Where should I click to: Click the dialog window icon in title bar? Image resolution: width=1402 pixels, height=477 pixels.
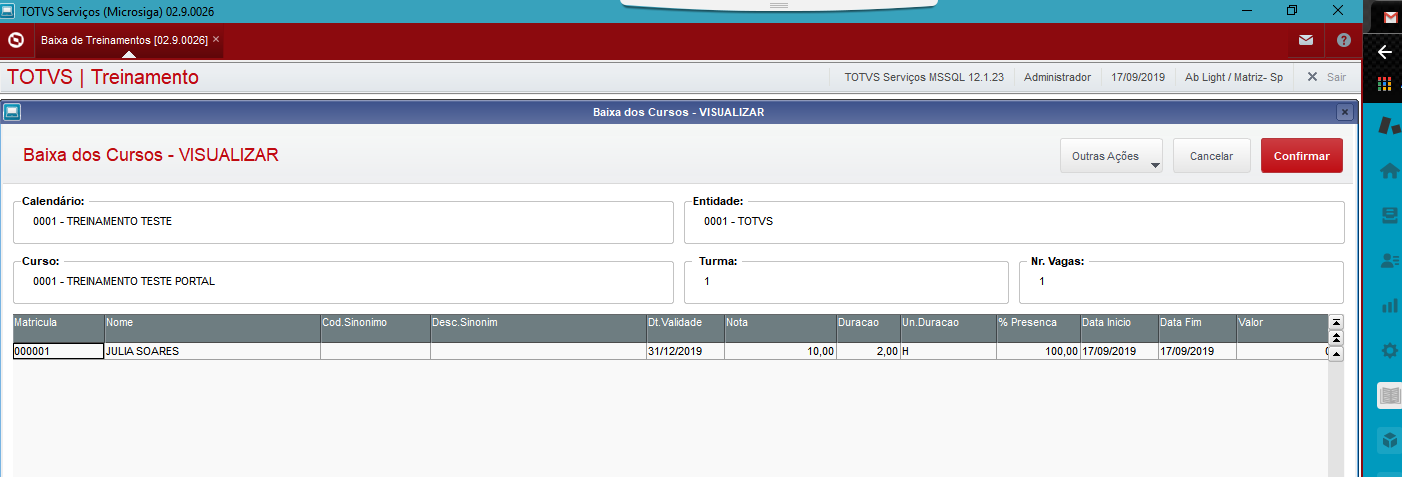pos(11,112)
